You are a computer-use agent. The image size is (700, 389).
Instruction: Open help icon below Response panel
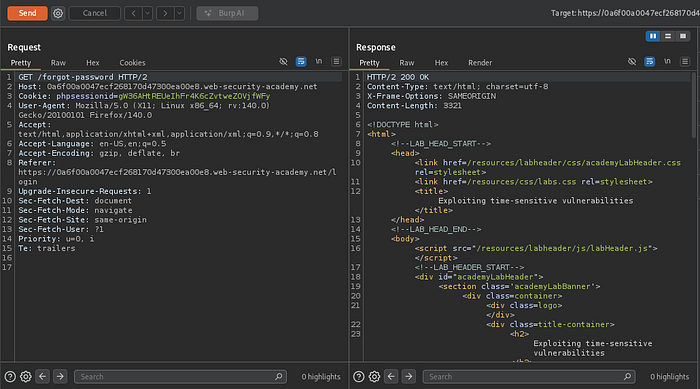pyautogui.click(x=358, y=376)
